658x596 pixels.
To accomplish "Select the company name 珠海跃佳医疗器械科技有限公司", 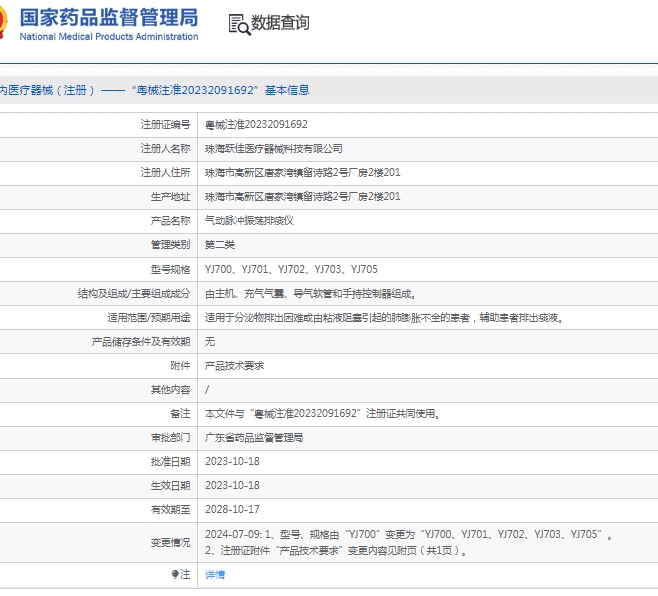I will pos(274,148).
